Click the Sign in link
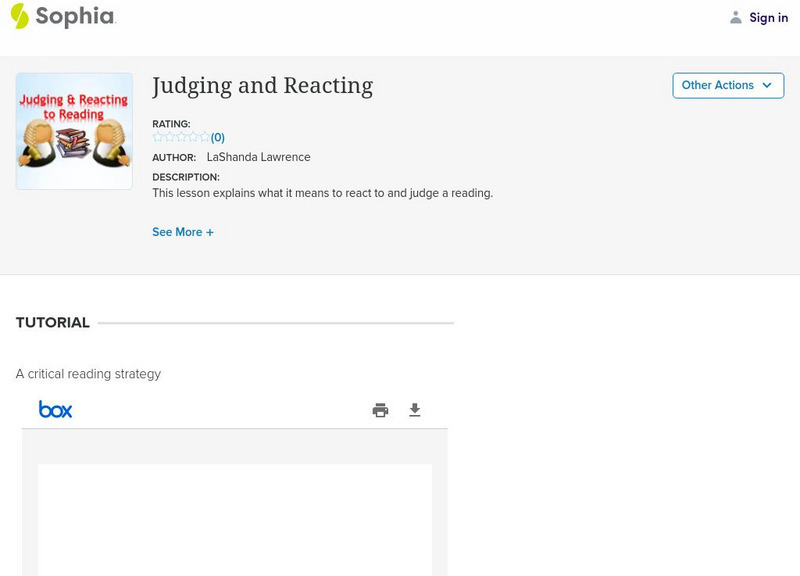Viewport: 800px width, 576px height. (x=768, y=17)
